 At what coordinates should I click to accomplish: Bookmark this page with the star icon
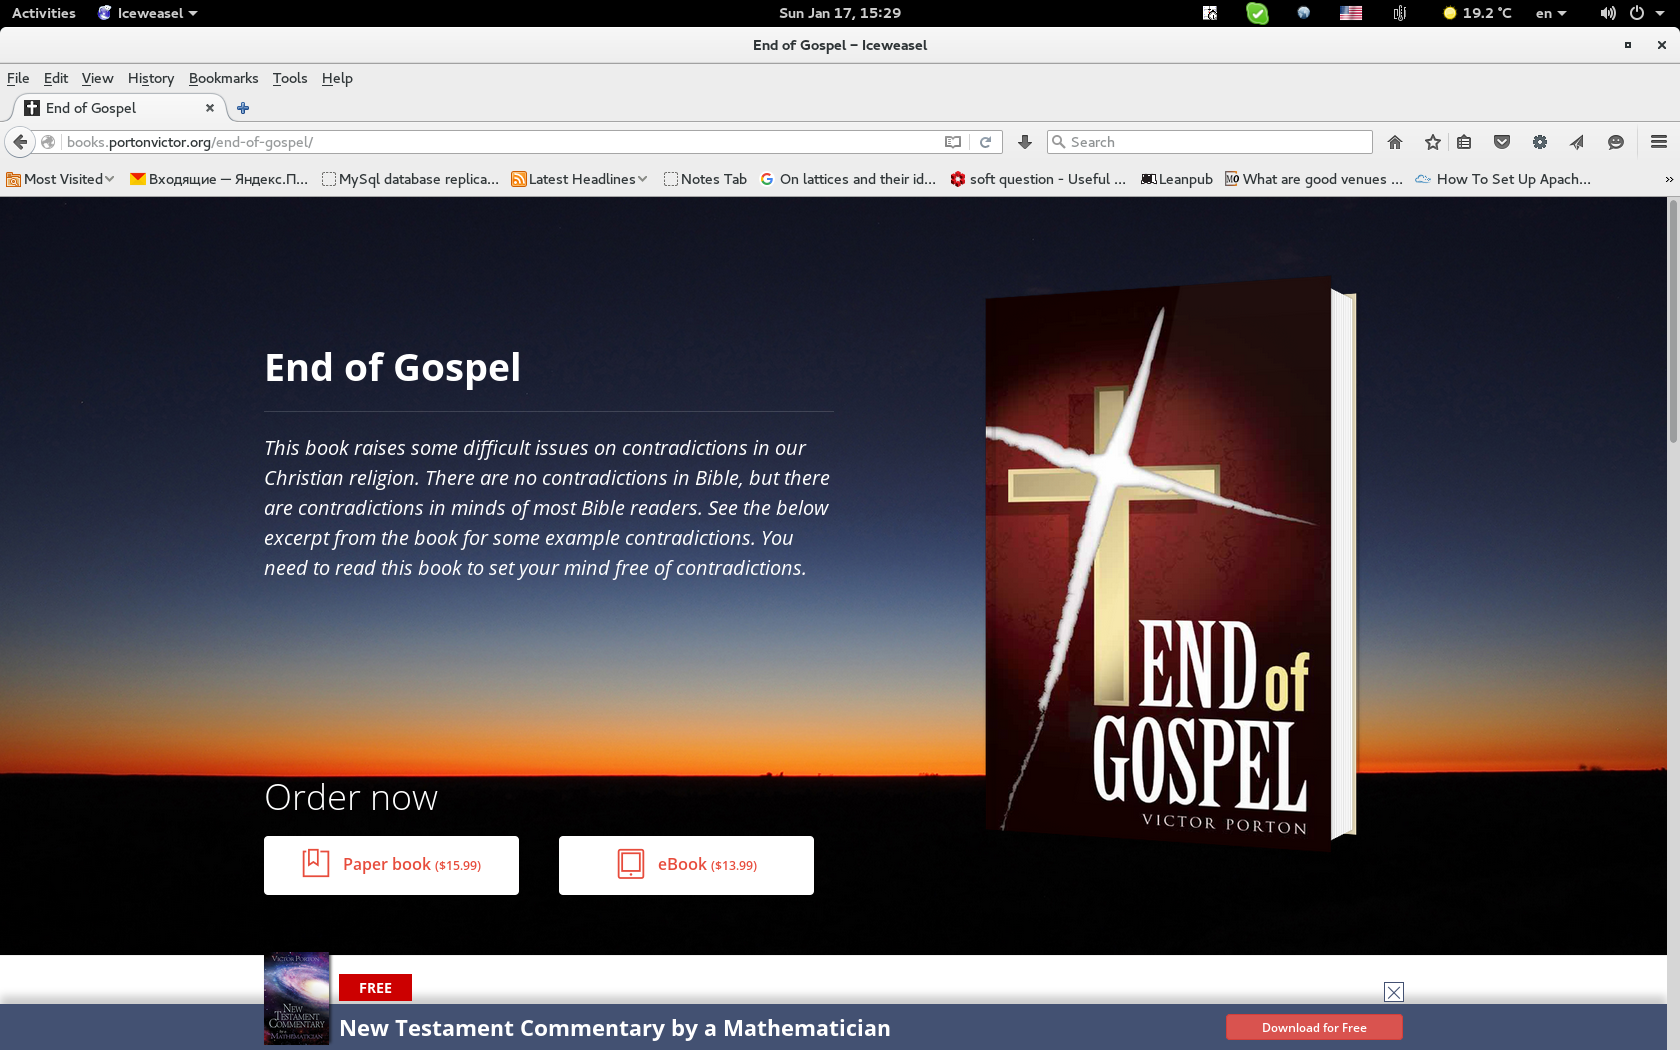[x=1433, y=142]
